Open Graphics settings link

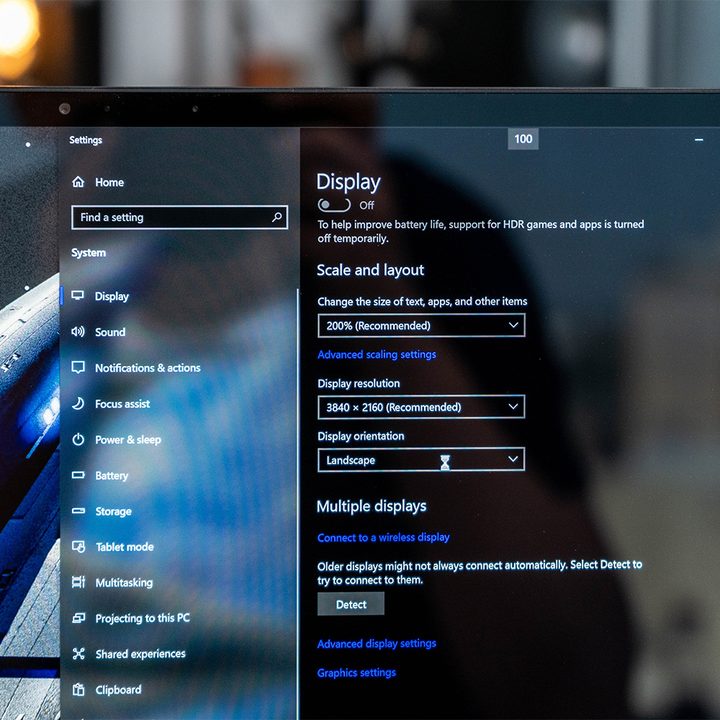[356, 673]
